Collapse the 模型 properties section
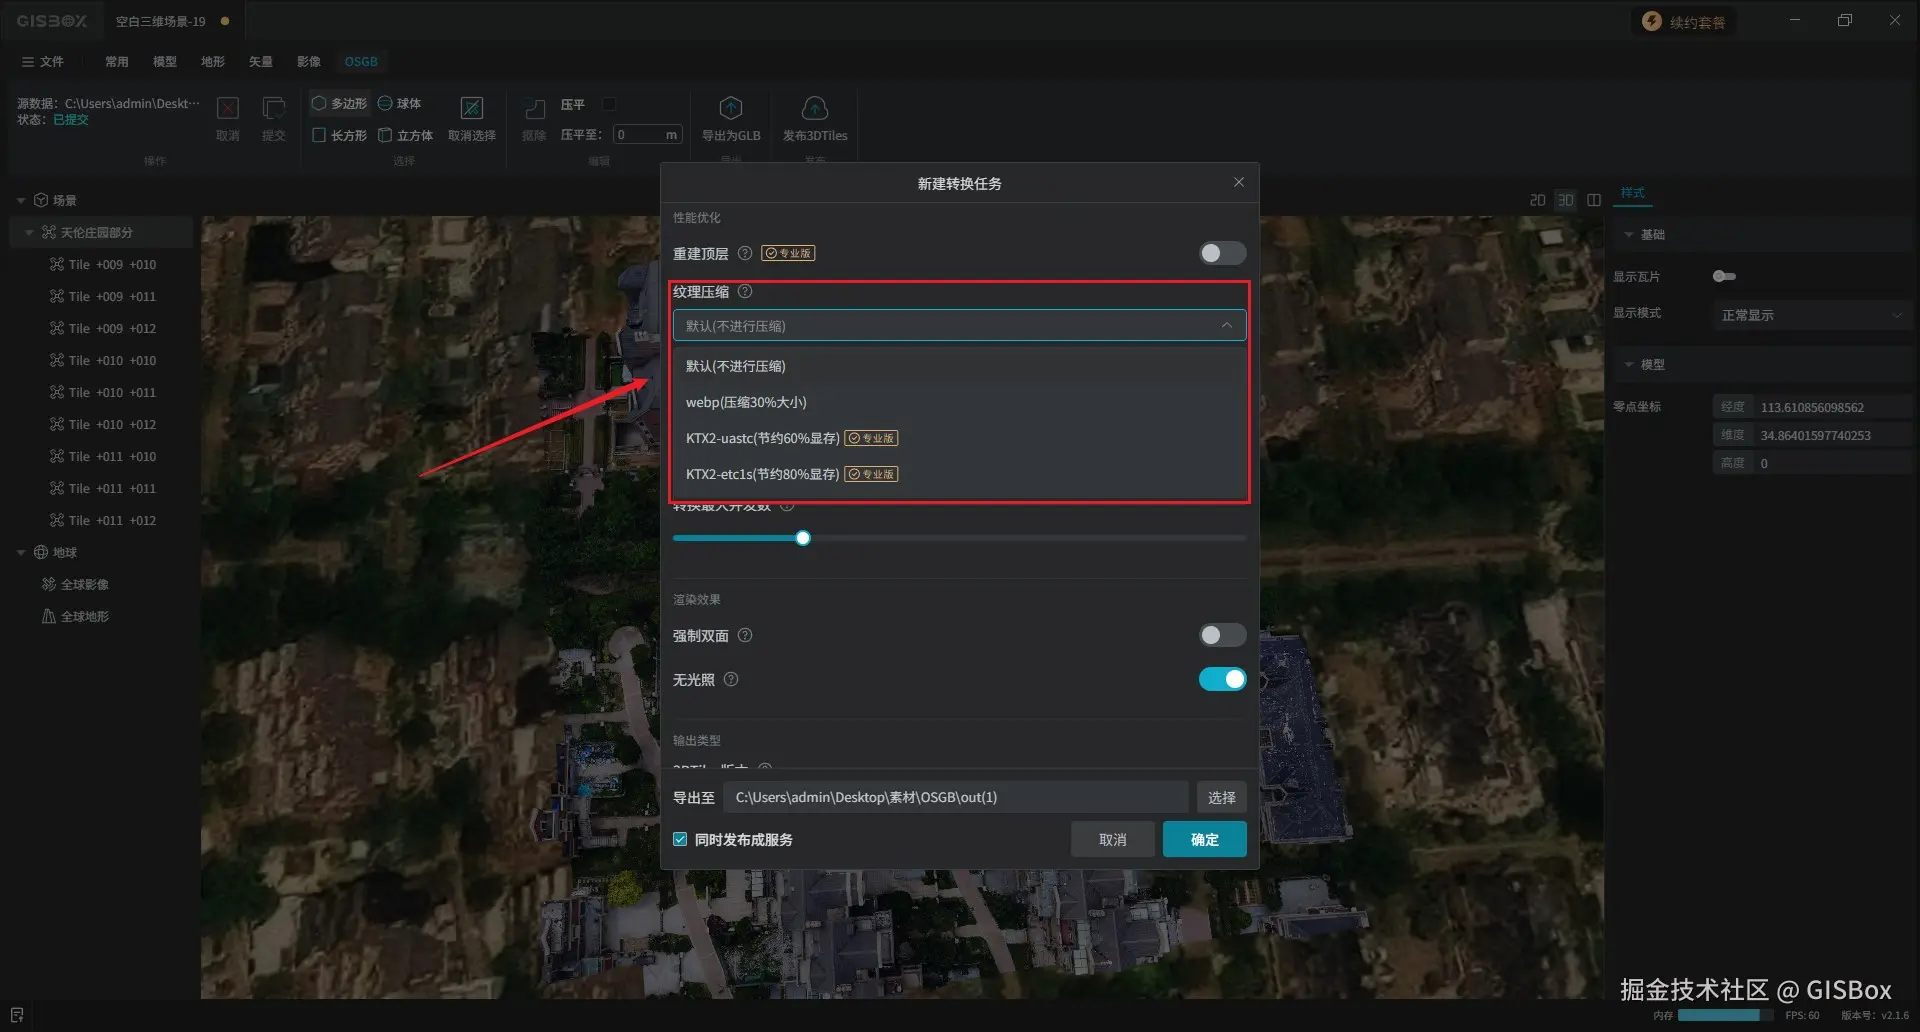The height and width of the screenshot is (1032, 1920). point(1629,364)
